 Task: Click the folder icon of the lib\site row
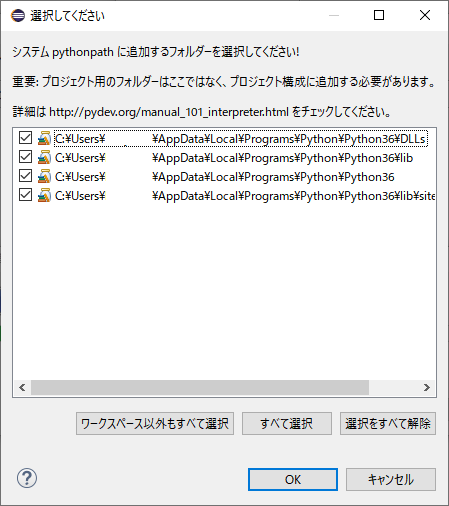click(x=44, y=195)
